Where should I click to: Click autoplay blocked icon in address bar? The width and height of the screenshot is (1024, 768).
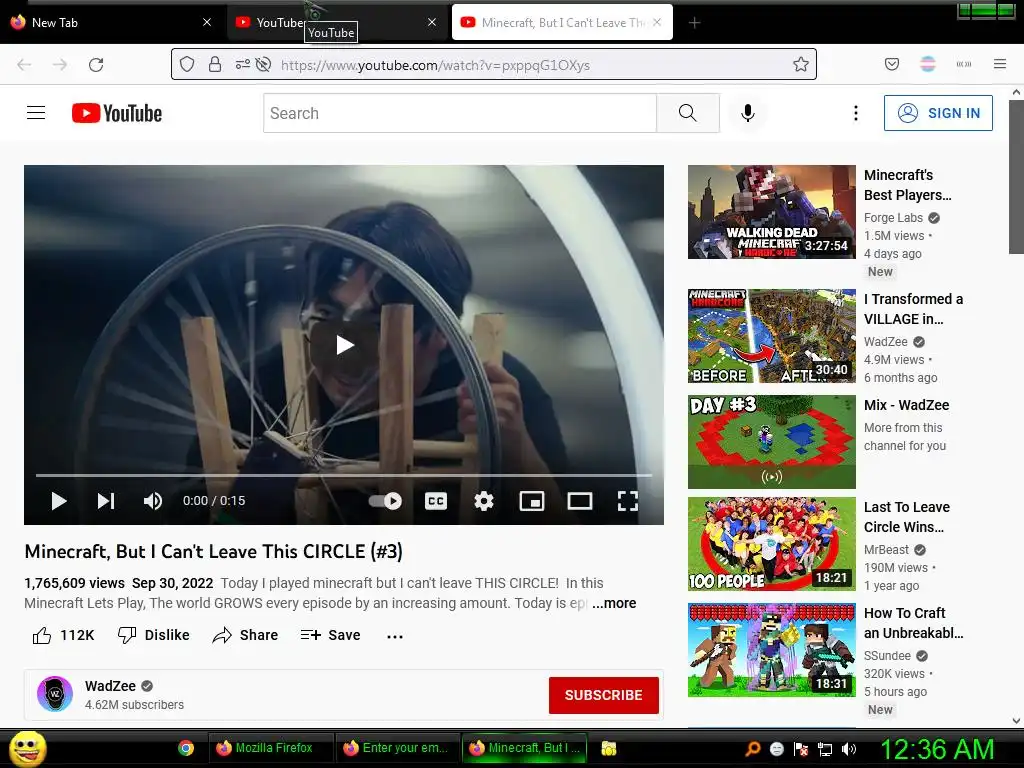point(263,64)
